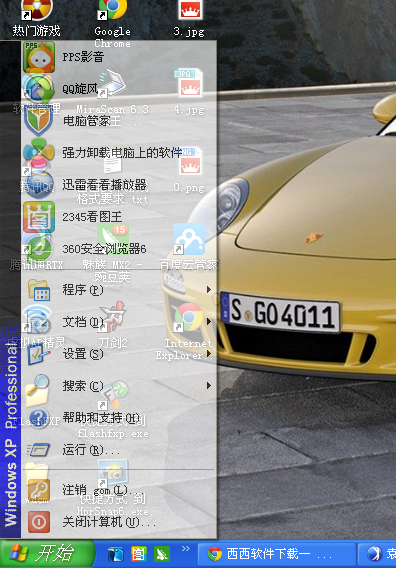Click the 开始 Start button

pyautogui.click(x=47, y=554)
